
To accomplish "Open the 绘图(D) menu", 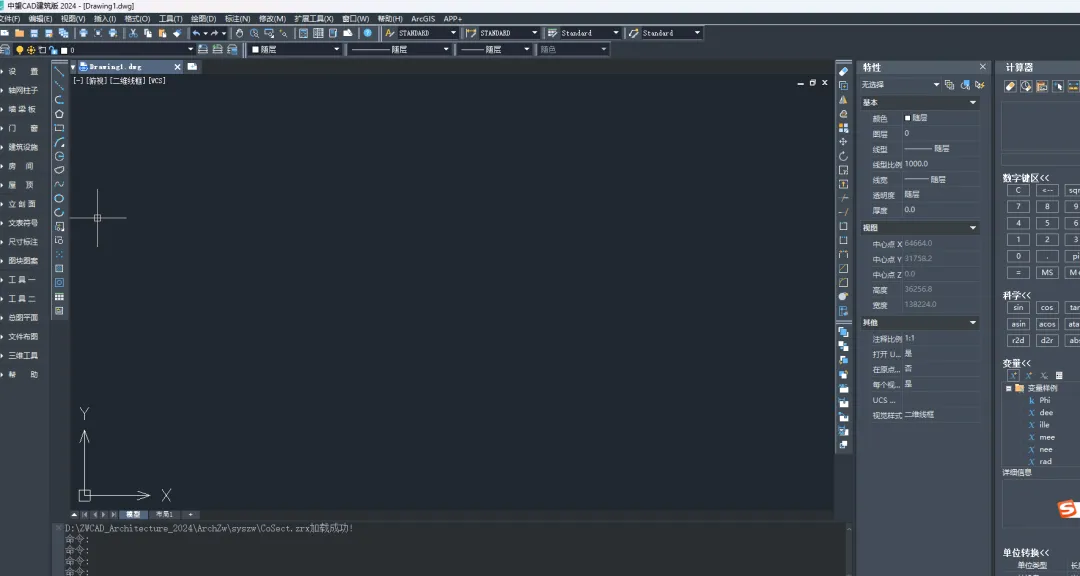I will pos(203,19).
